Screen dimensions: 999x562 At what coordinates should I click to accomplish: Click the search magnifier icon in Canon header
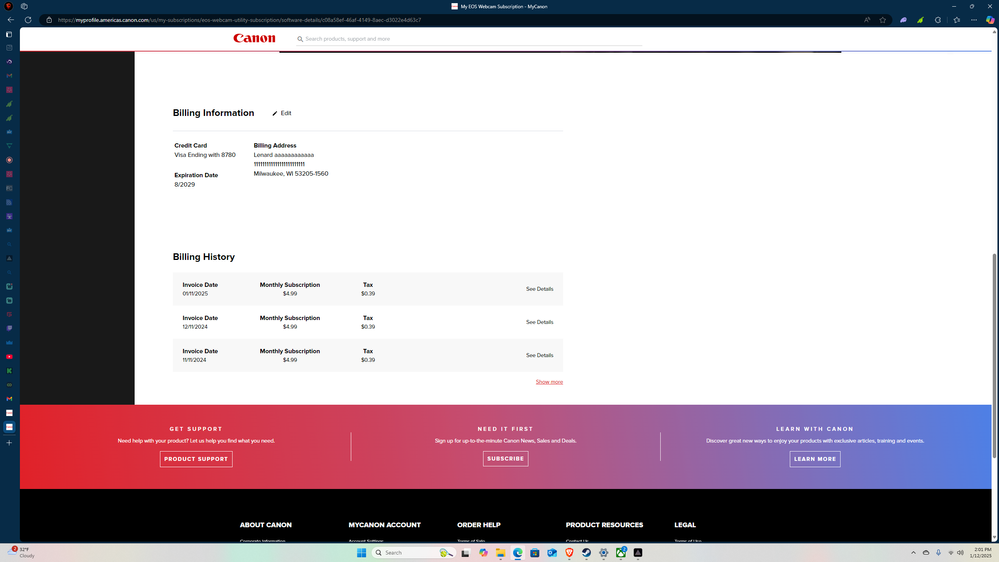click(300, 39)
